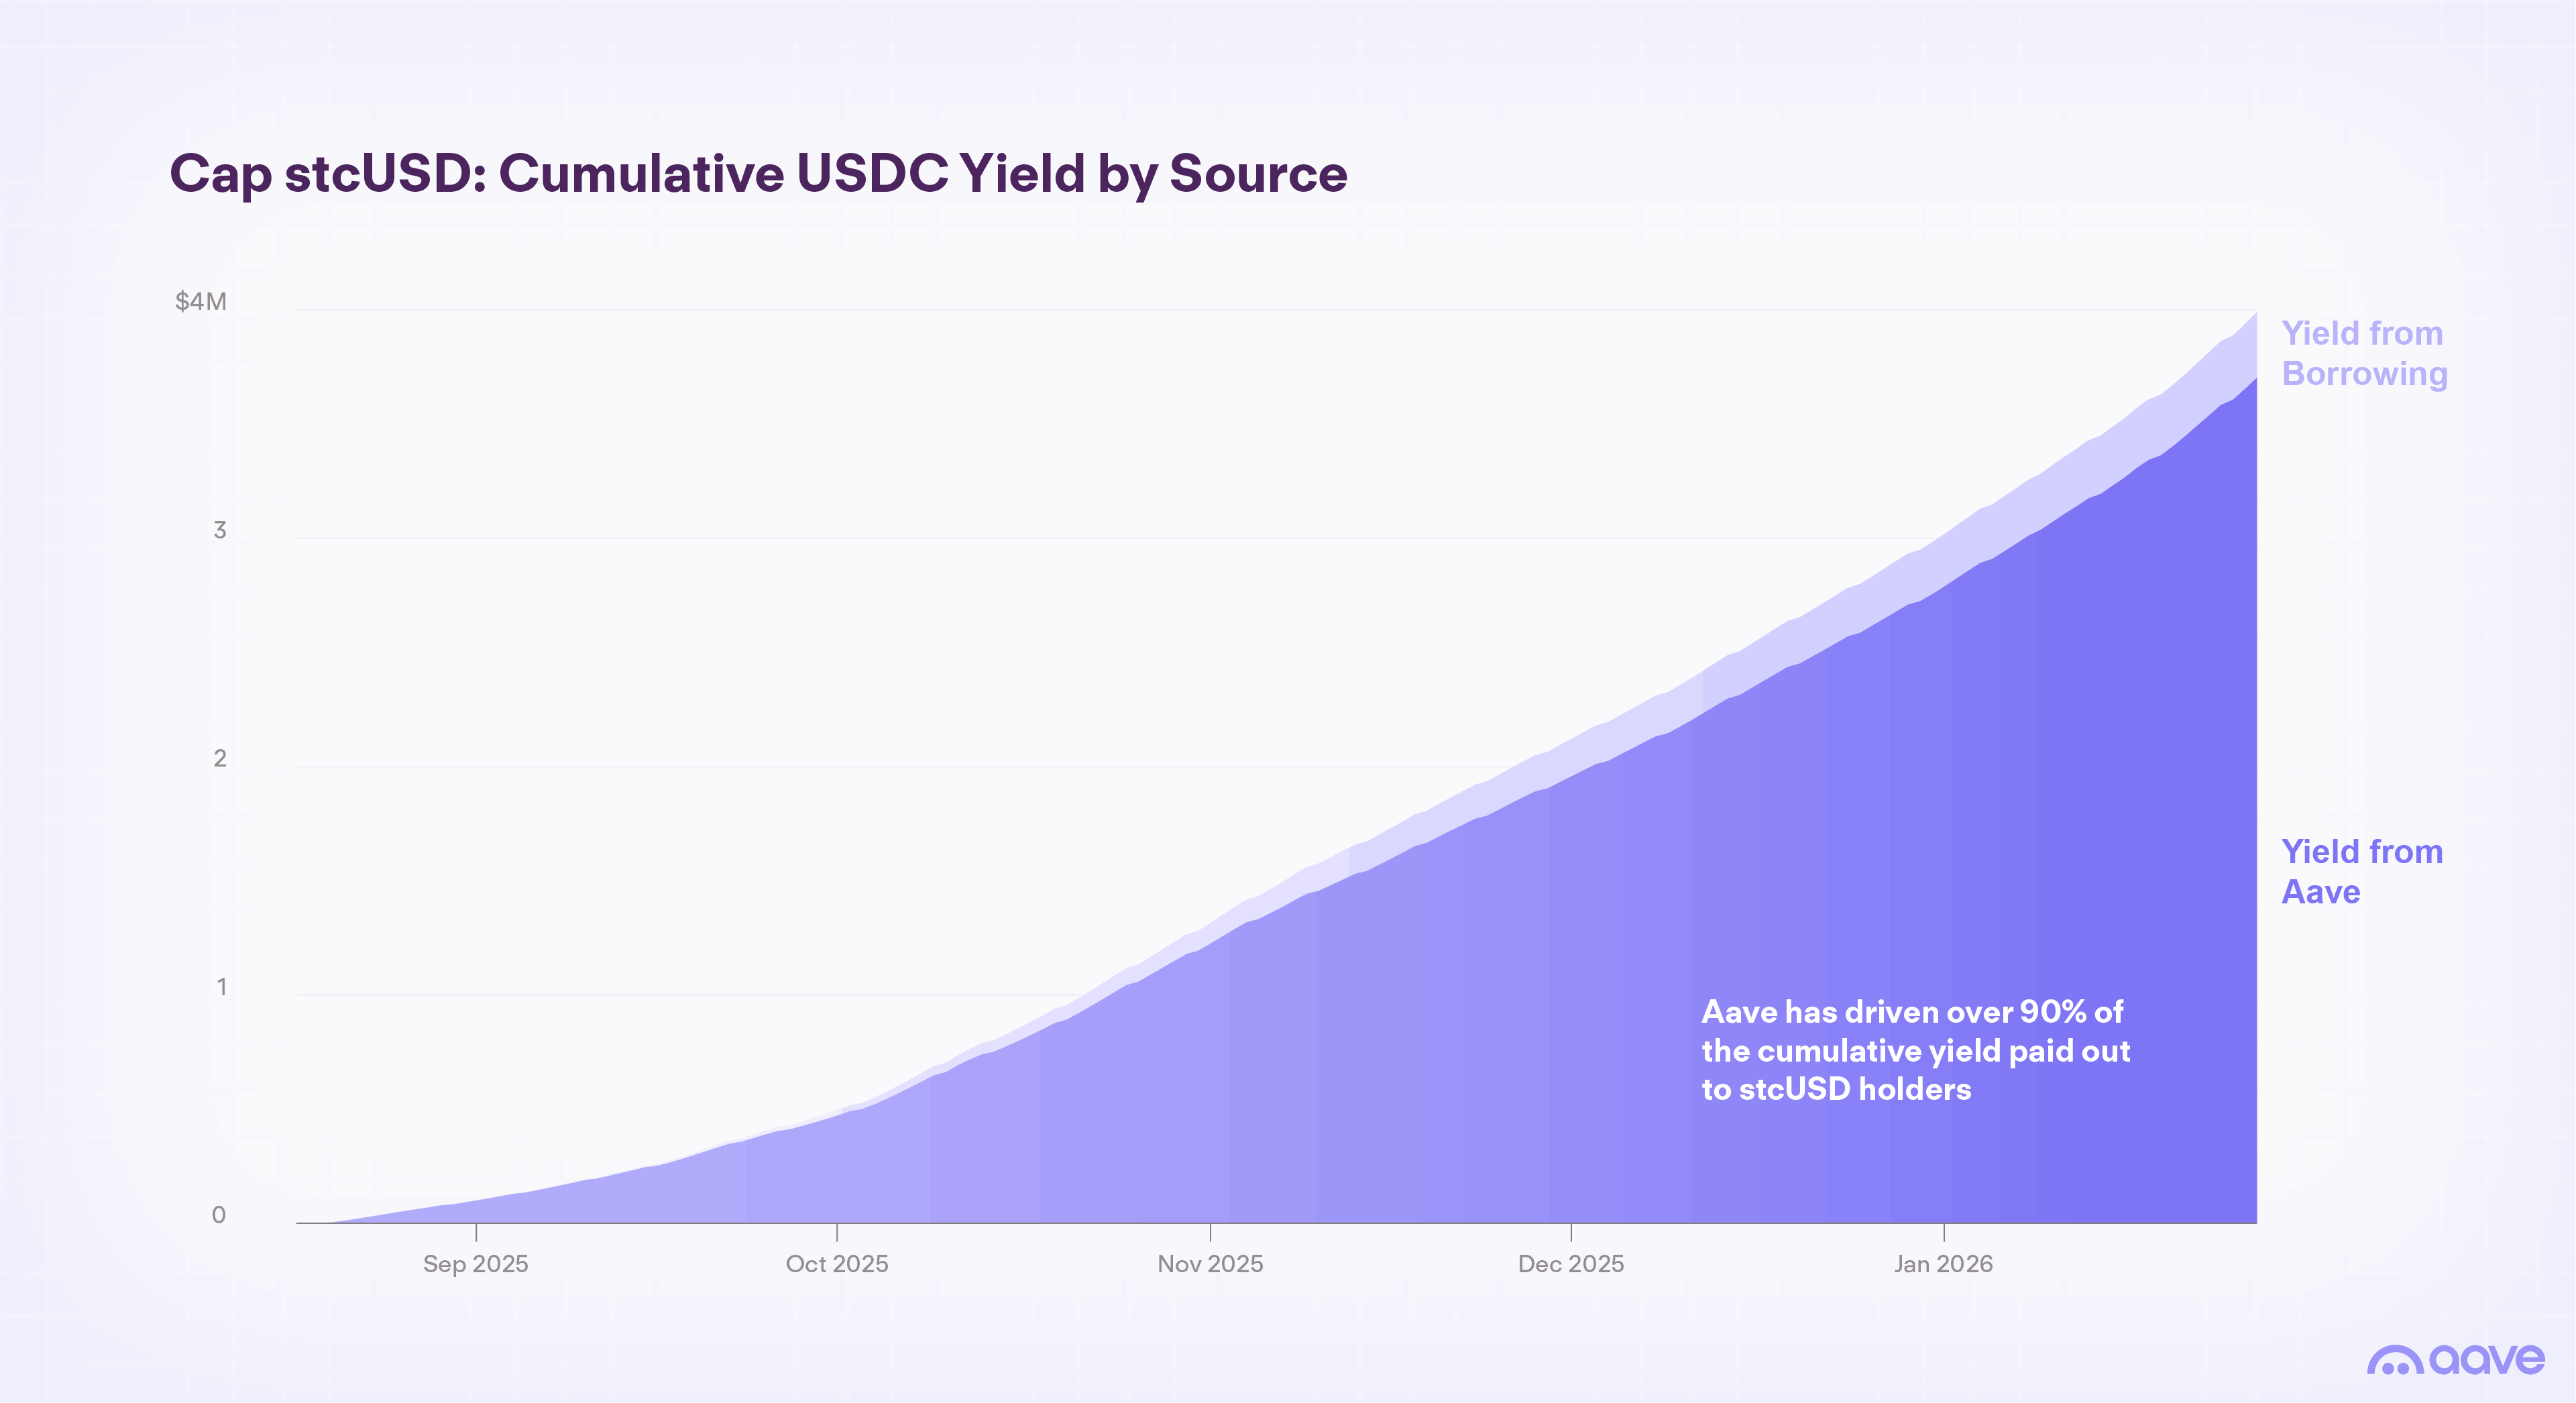
Task: Click the aave wordmark text
Action: (2487, 1359)
